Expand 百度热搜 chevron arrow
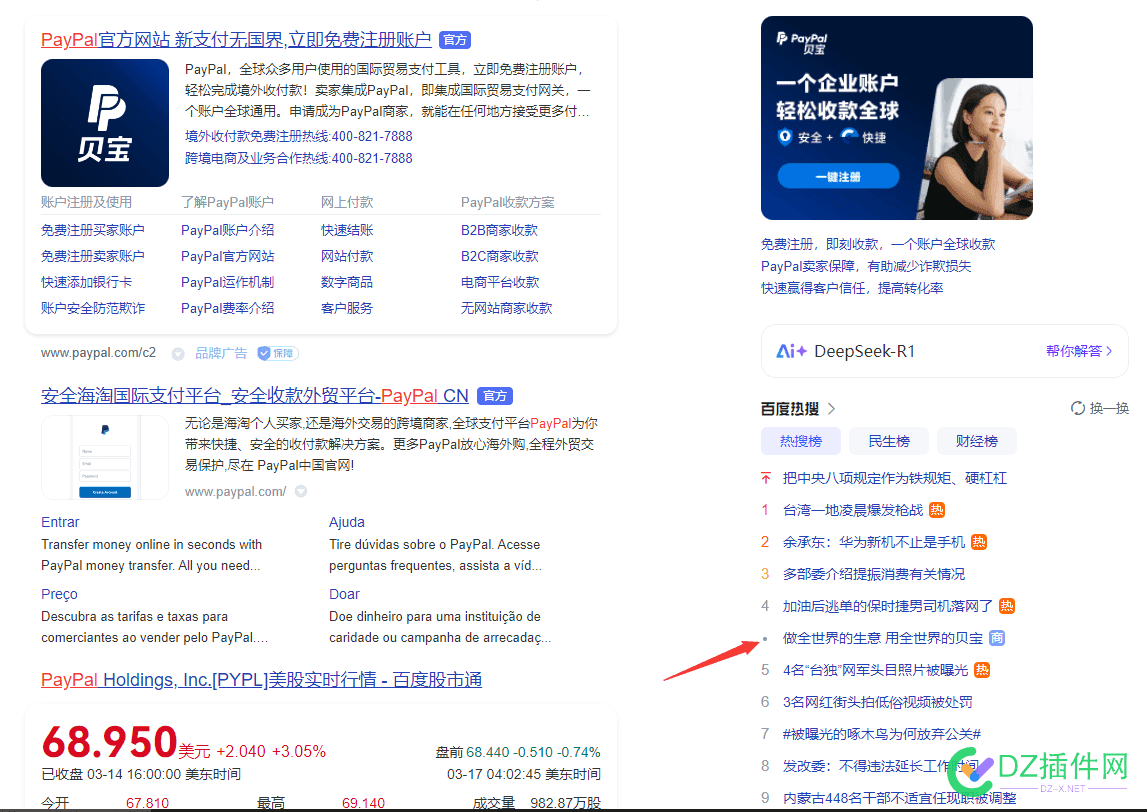This screenshot has width=1147, height=812. tap(831, 408)
